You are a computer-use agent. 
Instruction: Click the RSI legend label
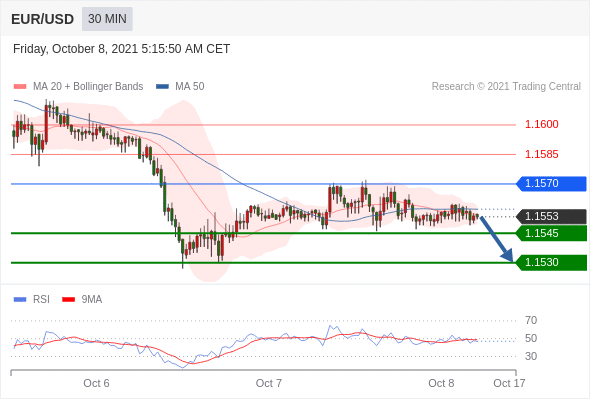coord(41,300)
